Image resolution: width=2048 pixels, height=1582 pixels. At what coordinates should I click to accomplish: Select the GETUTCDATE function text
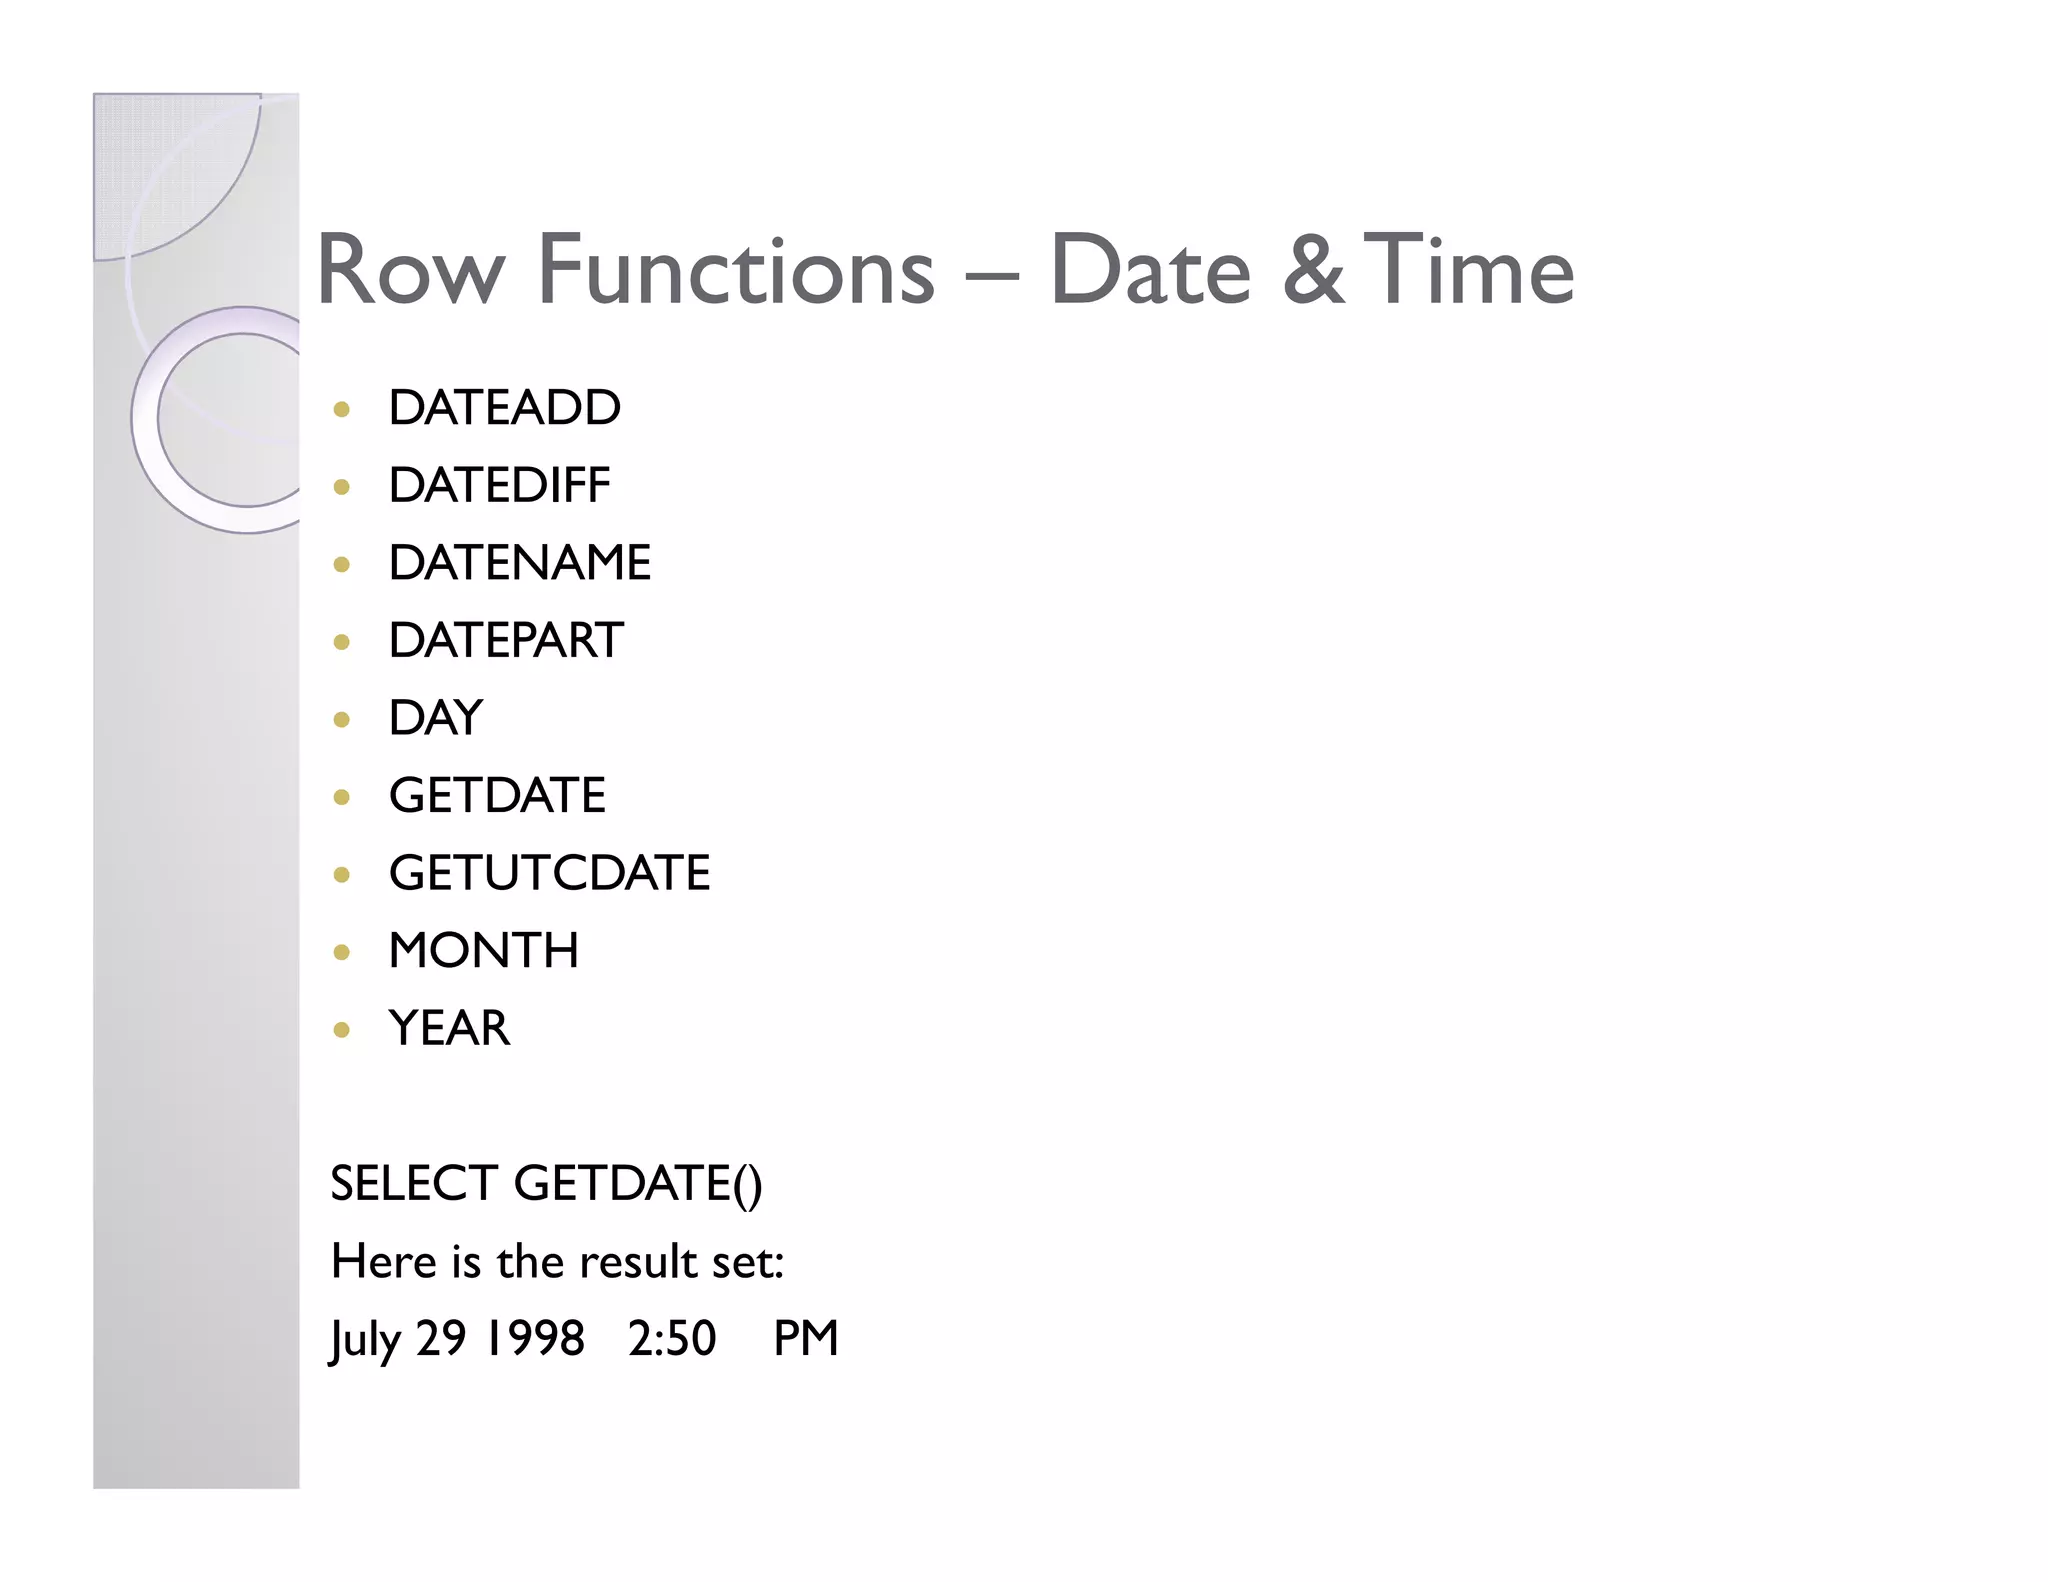pyautogui.click(x=549, y=873)
